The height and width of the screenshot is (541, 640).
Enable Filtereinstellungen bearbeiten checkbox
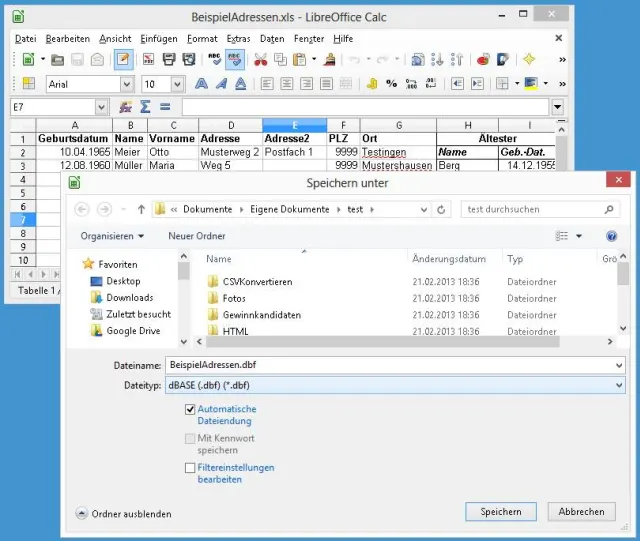190,468
